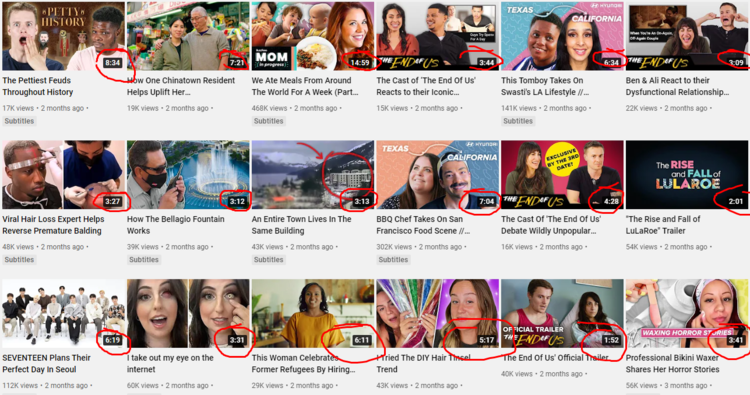750x395 pixels.
Task: Open 'I take out my eye' thumbnail
Action: (x=188, y=313)
